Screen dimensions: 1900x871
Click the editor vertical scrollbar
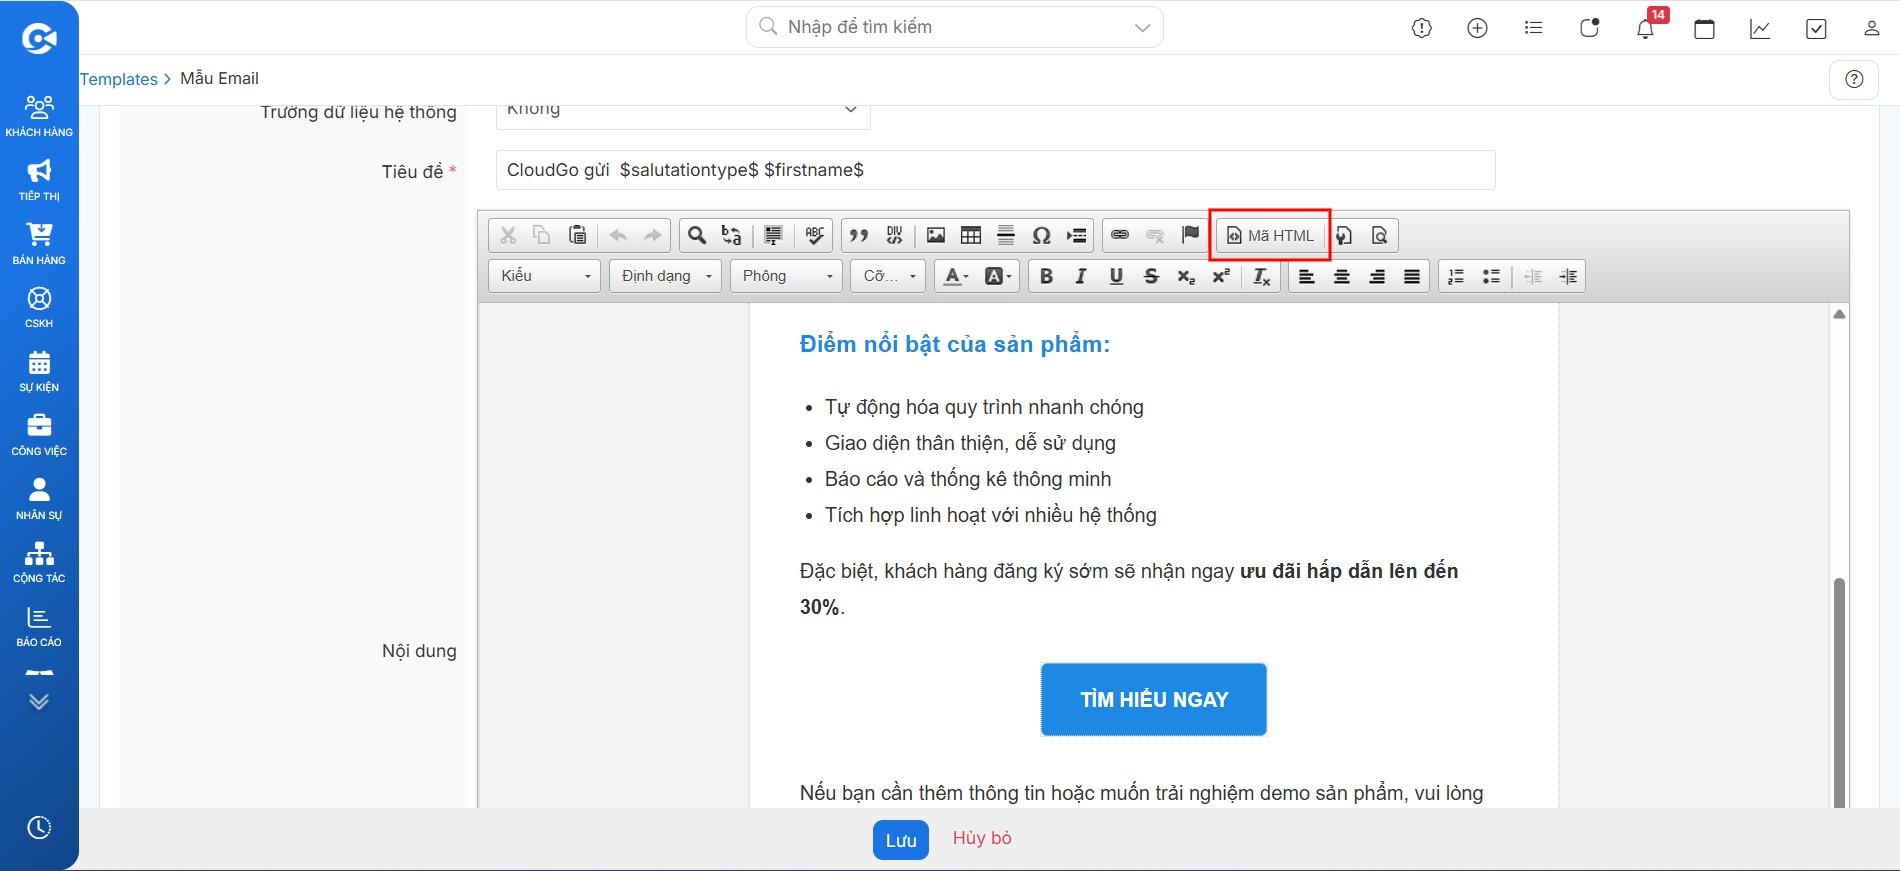(1839, 692)
